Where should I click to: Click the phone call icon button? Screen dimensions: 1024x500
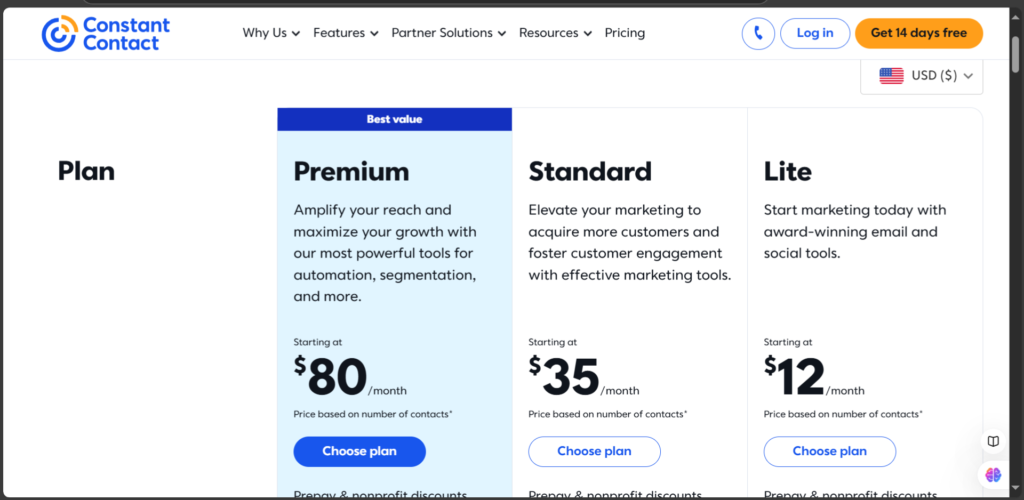pyautogui.click(x=758, y=33)
